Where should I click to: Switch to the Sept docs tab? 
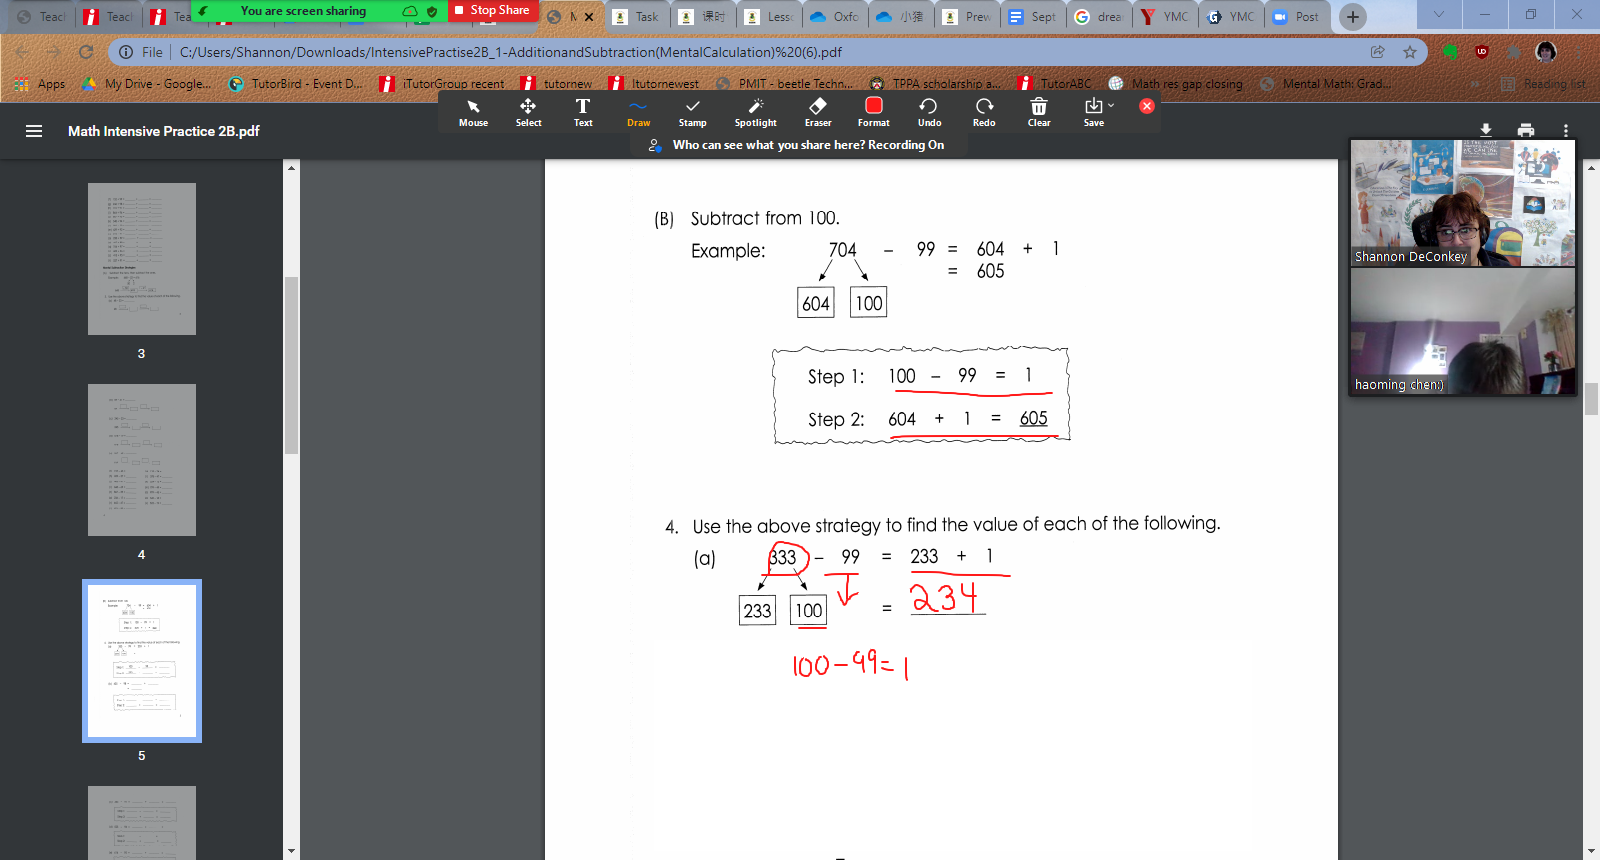[1033, 17]
